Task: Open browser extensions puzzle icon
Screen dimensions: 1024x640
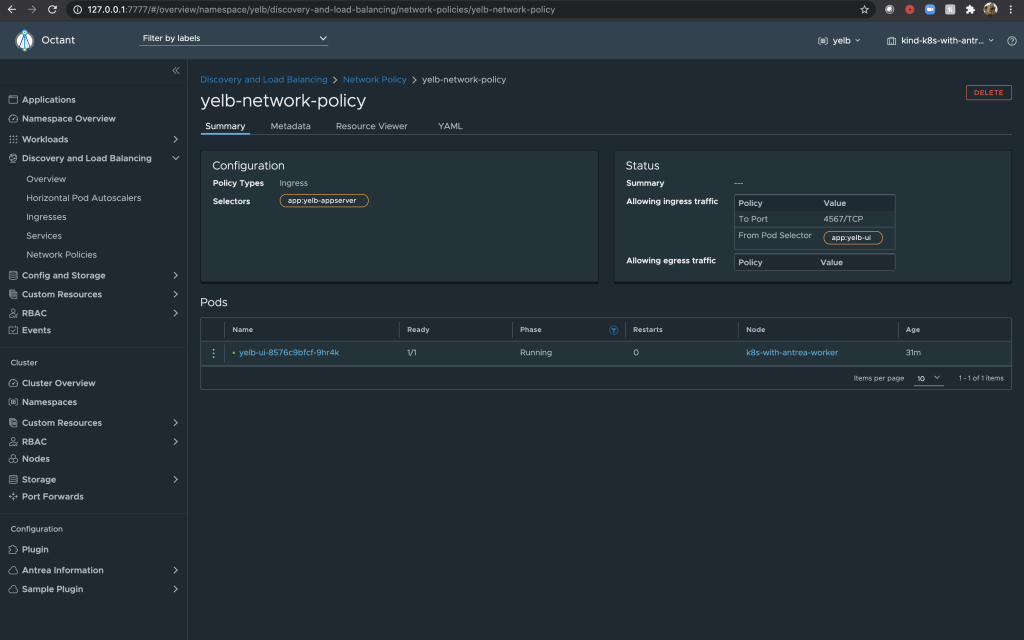Action: tap(970, 10)
